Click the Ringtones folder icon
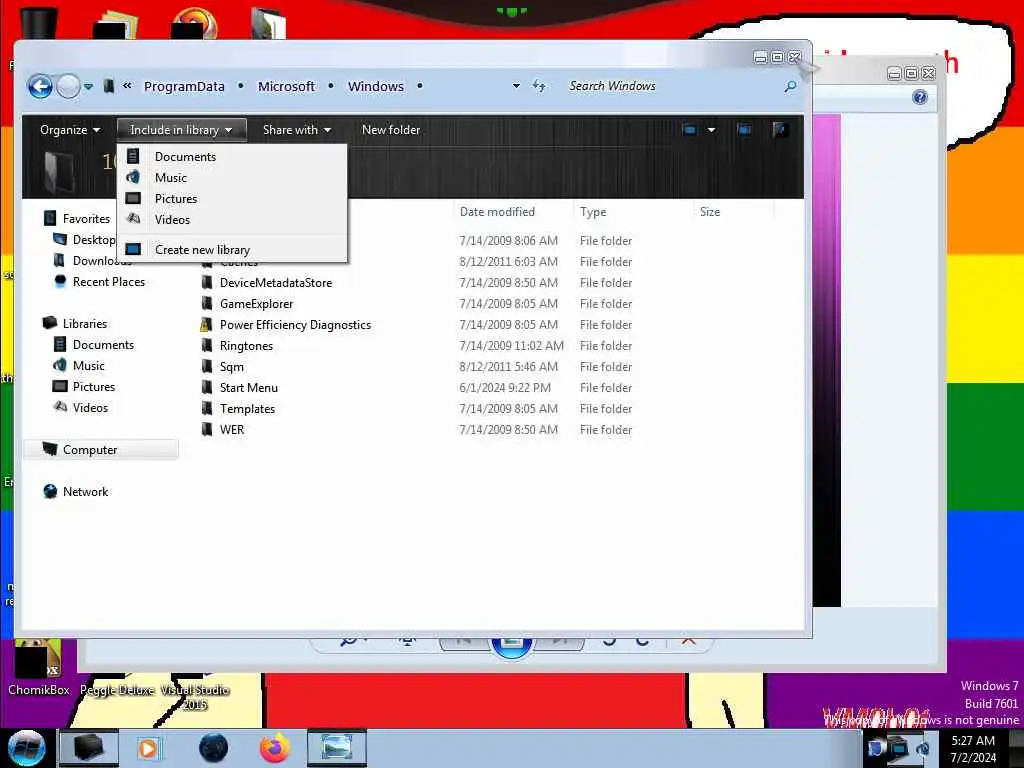The width and height of the screenshot is (1024, 768). [x=207, y=345]
